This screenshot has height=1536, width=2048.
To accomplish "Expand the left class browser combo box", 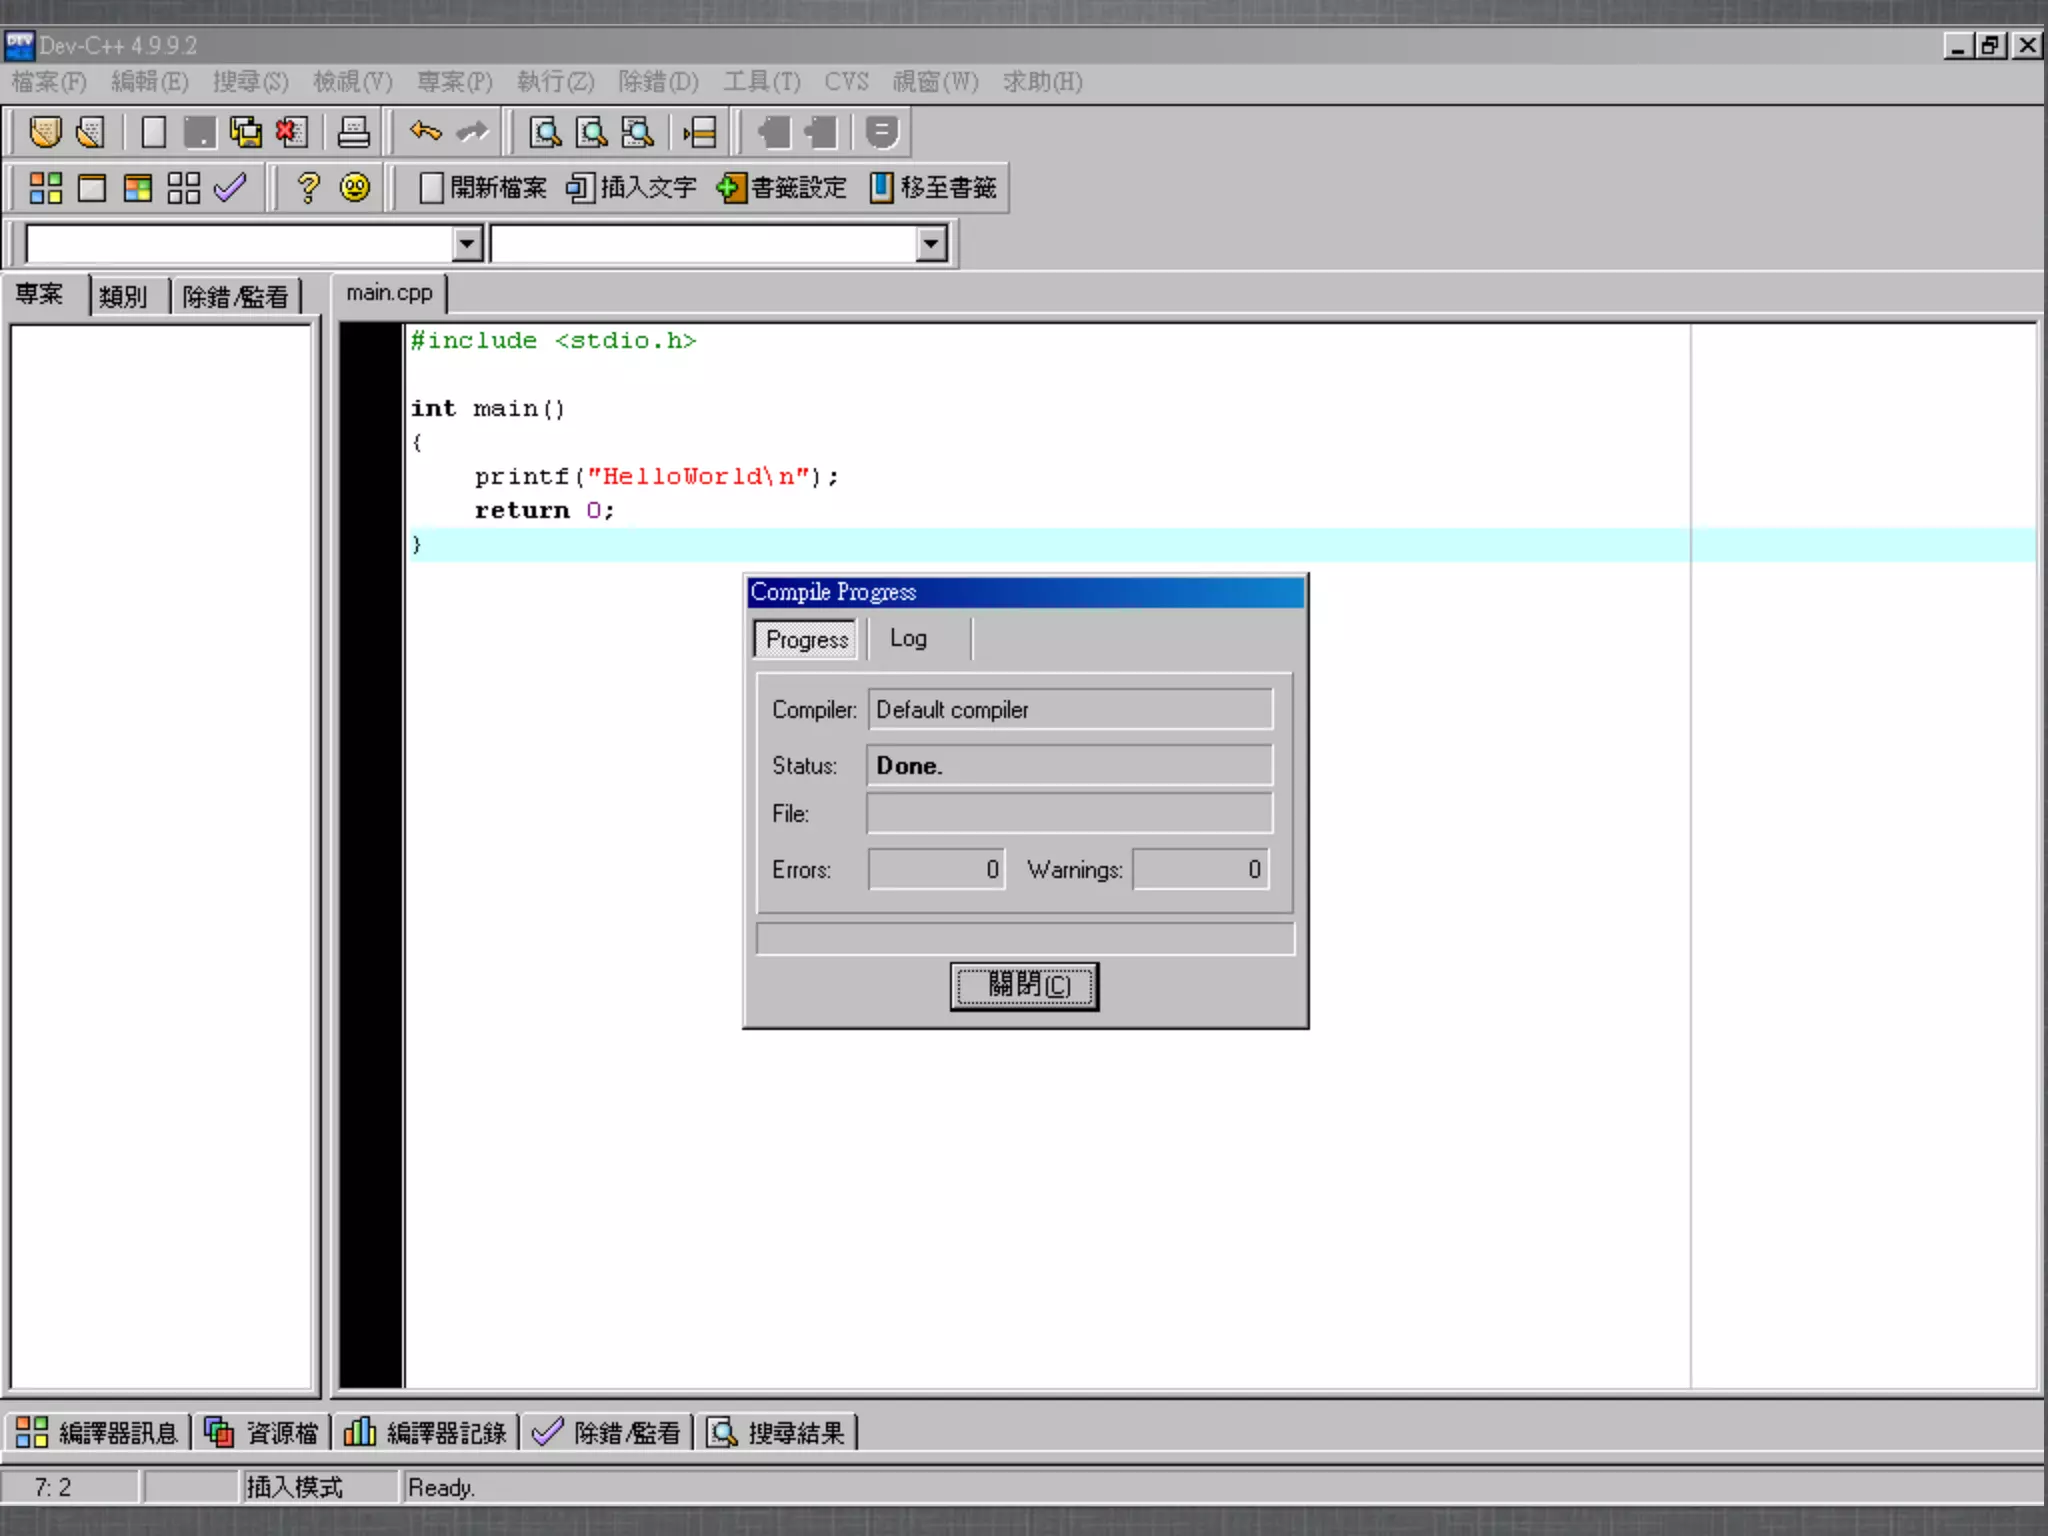I will 466,244.
